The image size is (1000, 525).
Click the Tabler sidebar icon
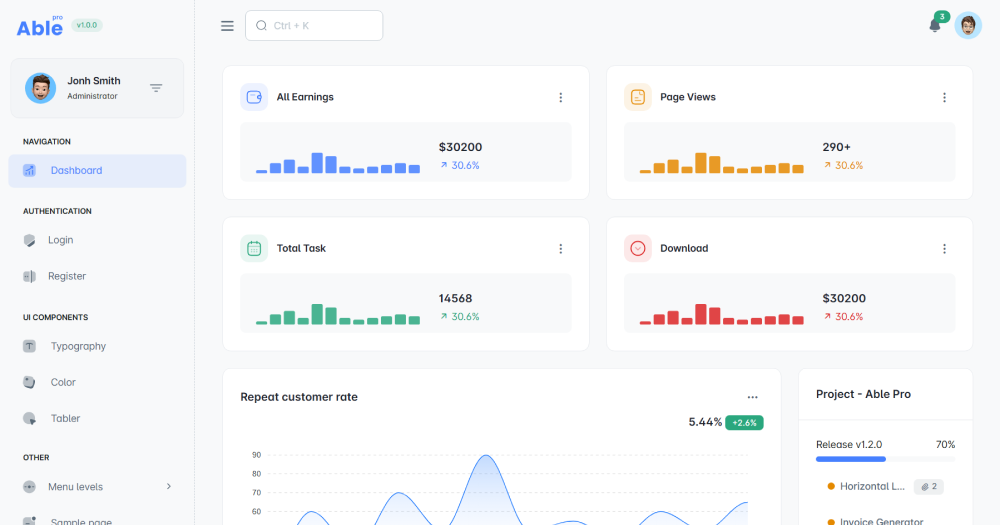(x=29, y=418)
